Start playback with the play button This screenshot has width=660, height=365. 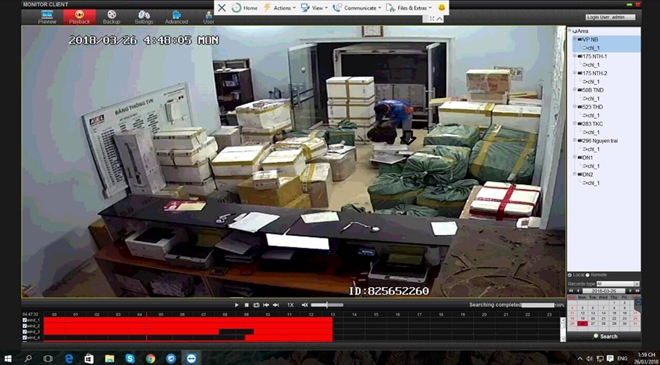[236, 305]
